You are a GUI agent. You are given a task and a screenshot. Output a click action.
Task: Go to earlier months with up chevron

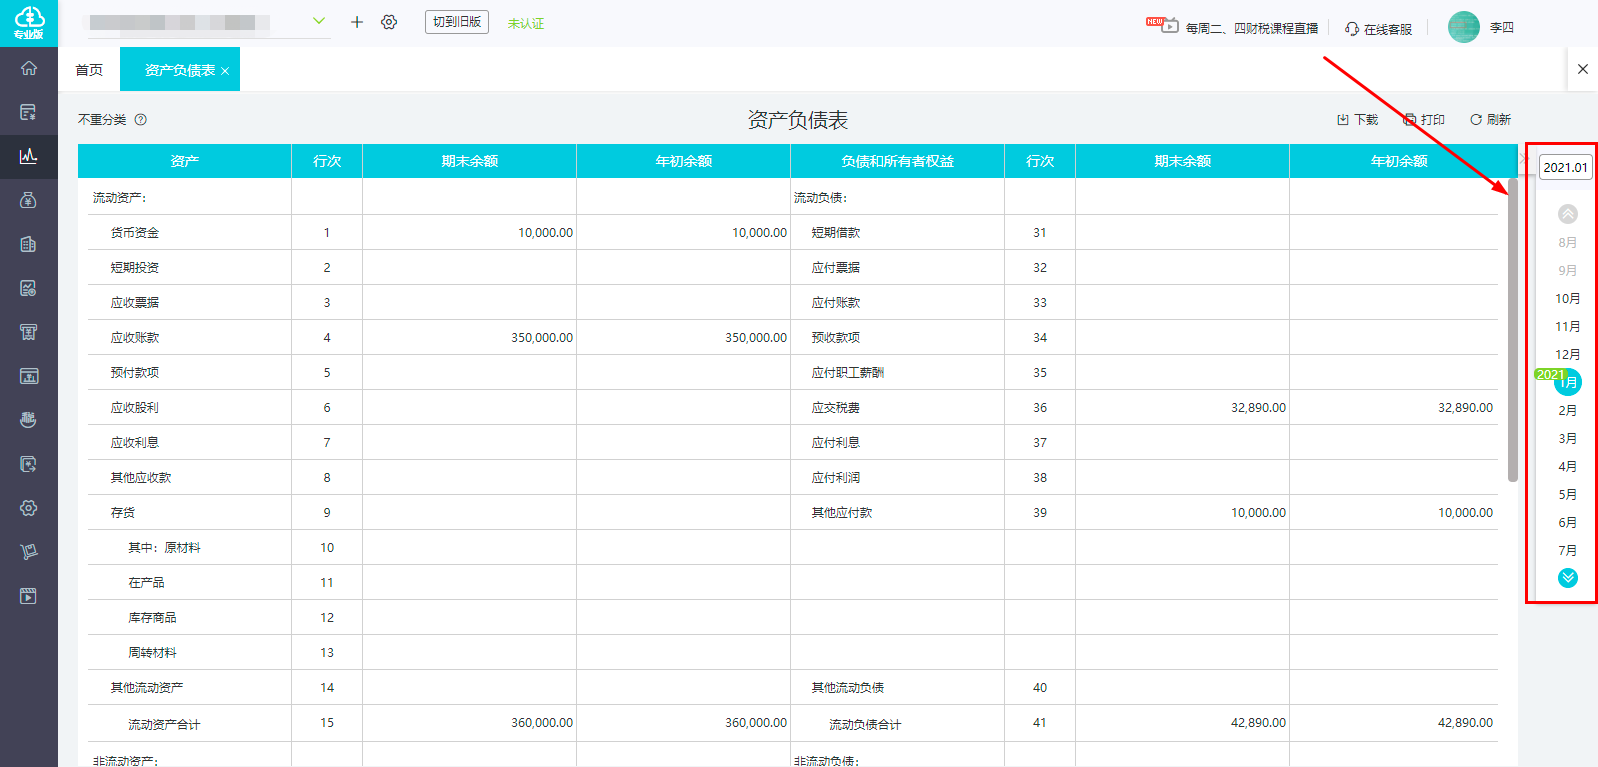[1568, 214]
